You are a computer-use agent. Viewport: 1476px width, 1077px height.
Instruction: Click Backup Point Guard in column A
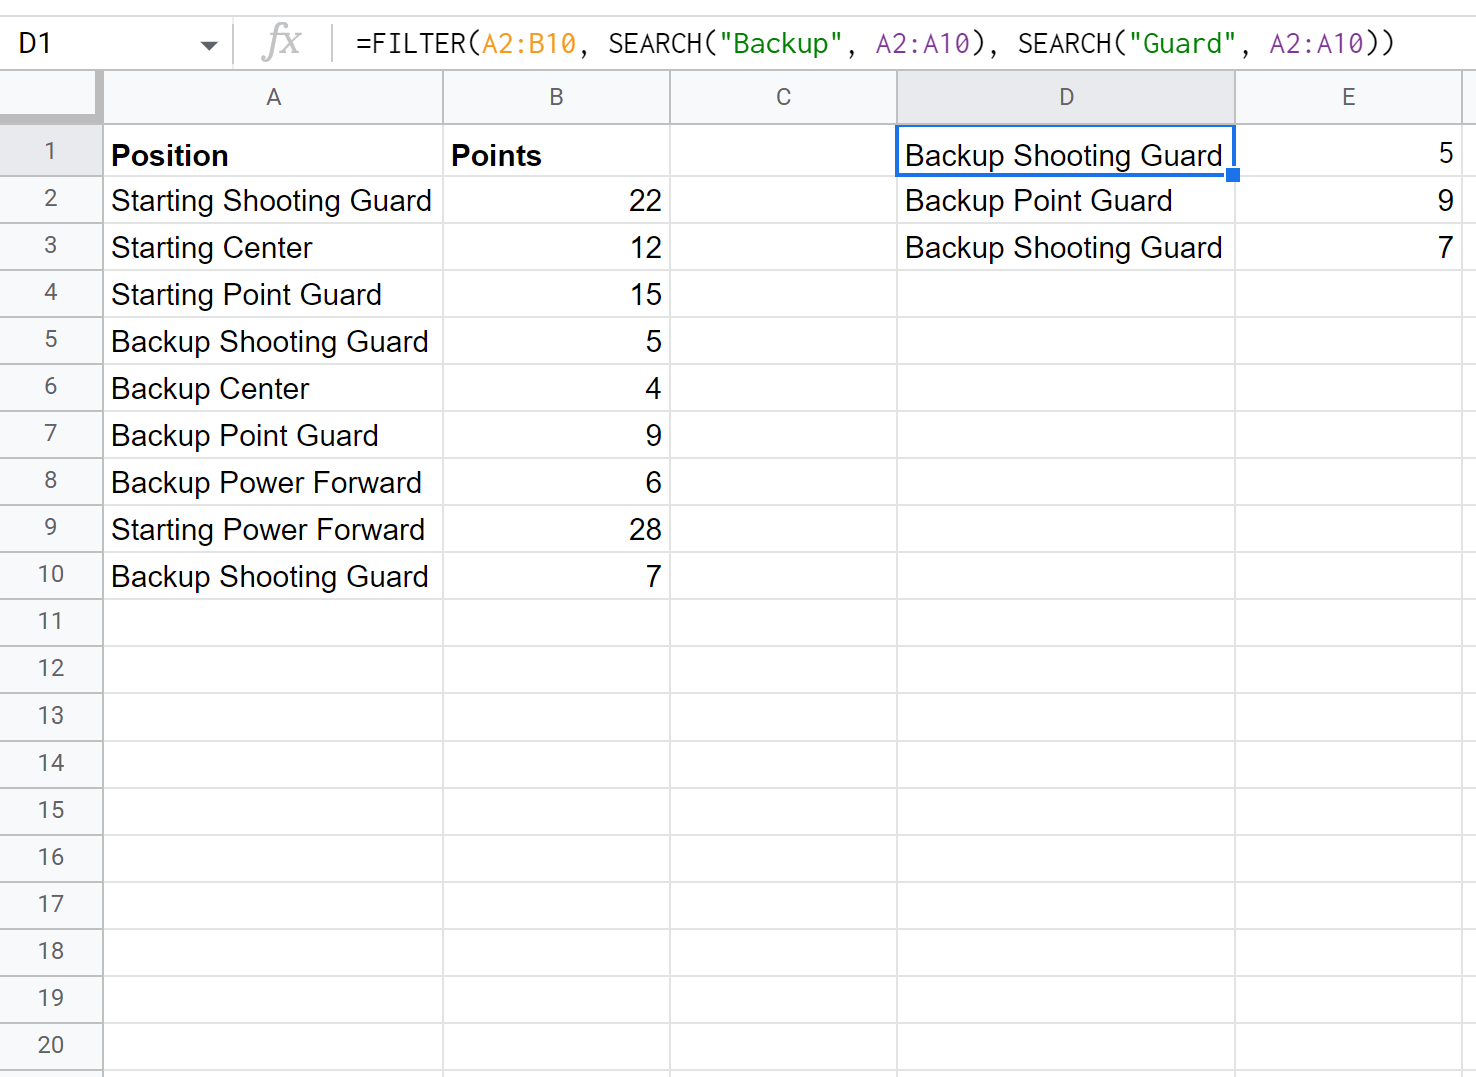point(273,435)
